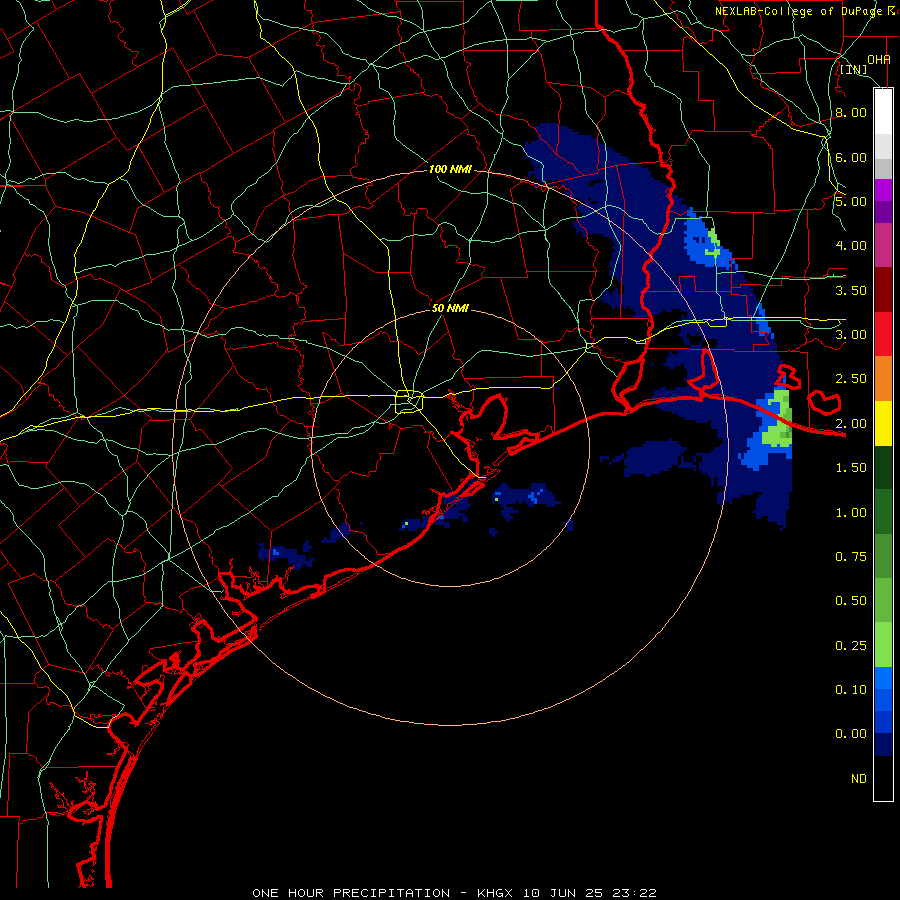
Task: Click the 2.50 legend value
Action: tap(851, 379)
